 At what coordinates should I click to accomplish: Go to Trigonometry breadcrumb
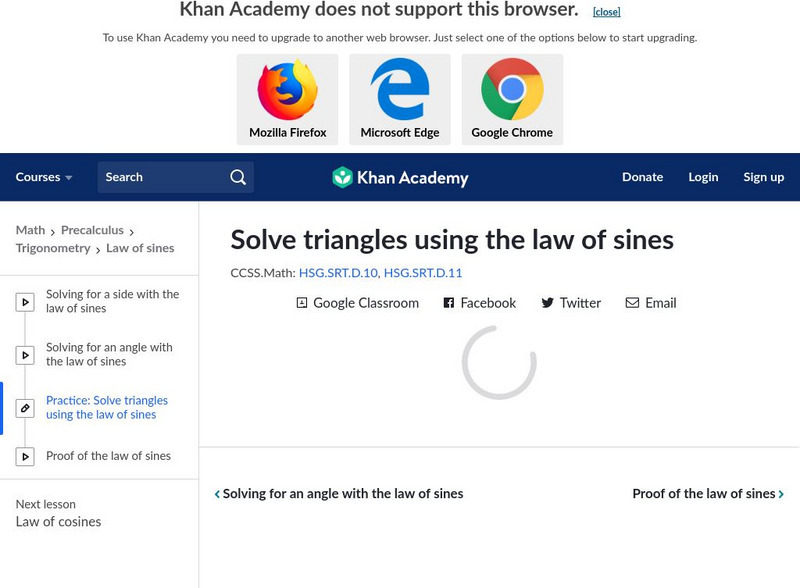[53, 248]
